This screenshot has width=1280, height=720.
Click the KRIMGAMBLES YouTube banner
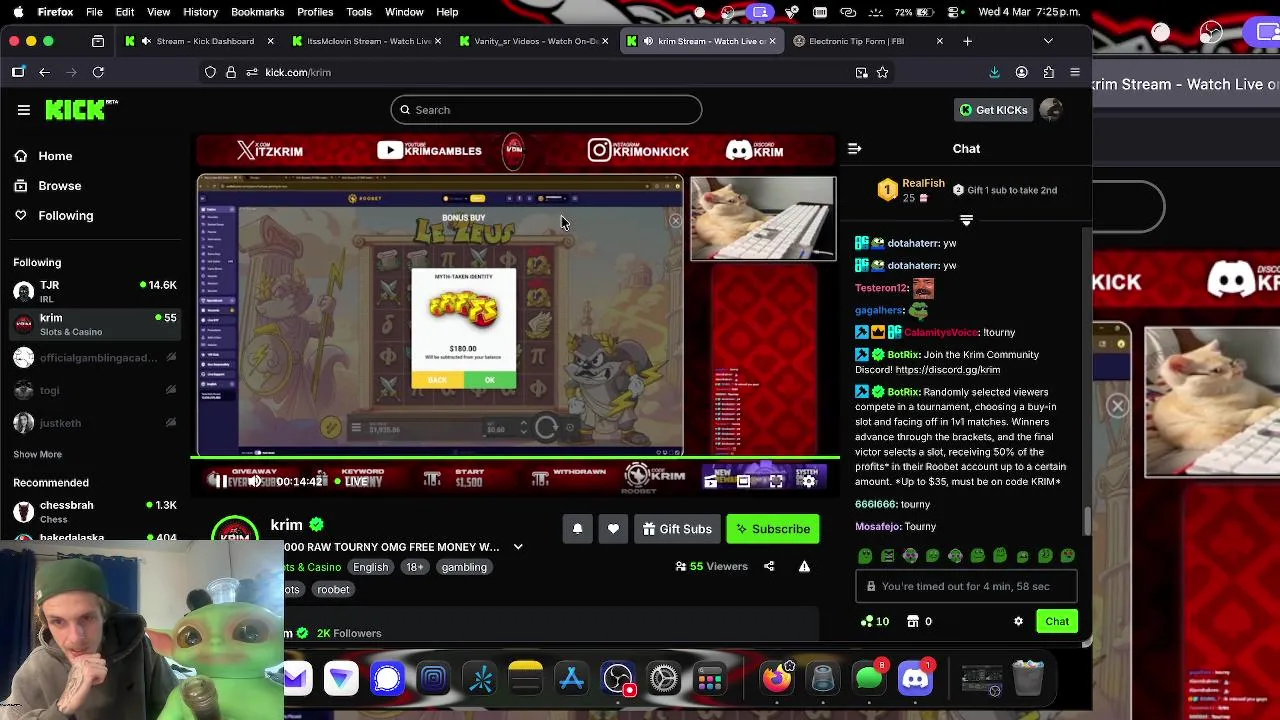(429, 151)
